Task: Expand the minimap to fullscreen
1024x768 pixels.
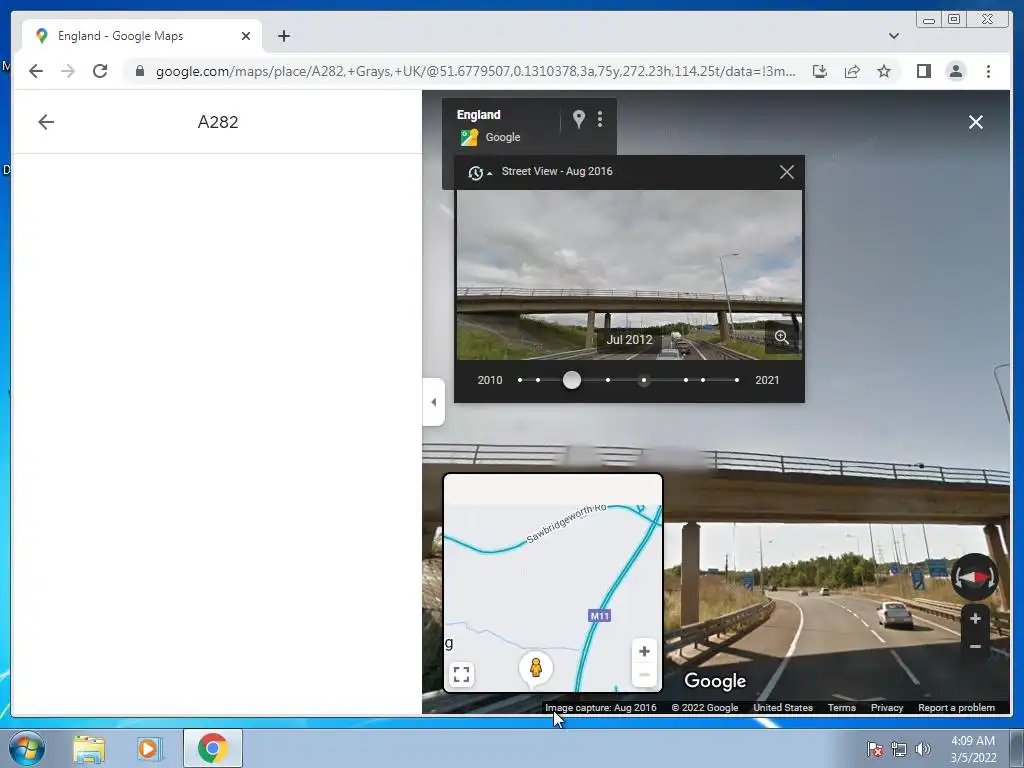Action: pos(461,674)
